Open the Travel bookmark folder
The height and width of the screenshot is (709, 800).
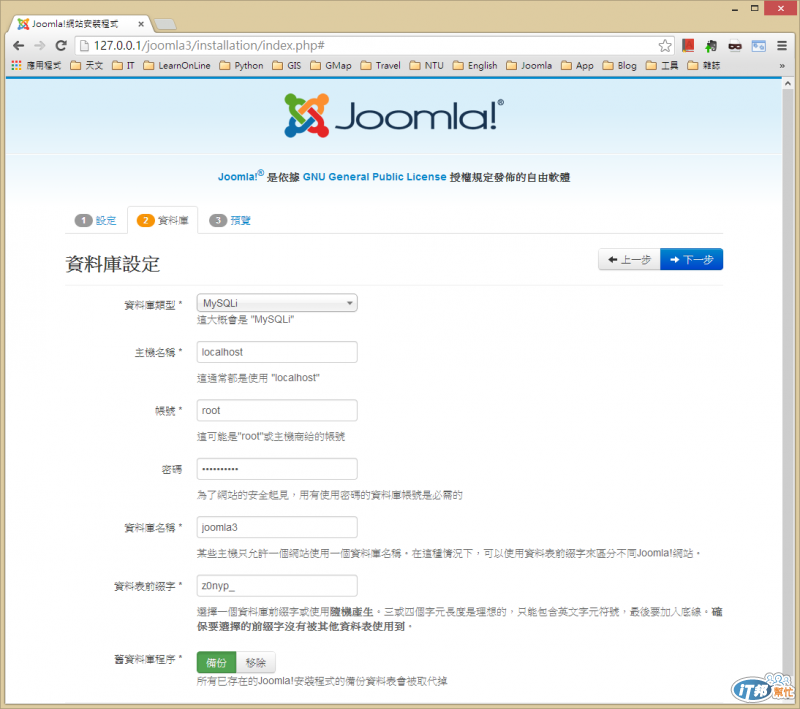pos(381,65)
